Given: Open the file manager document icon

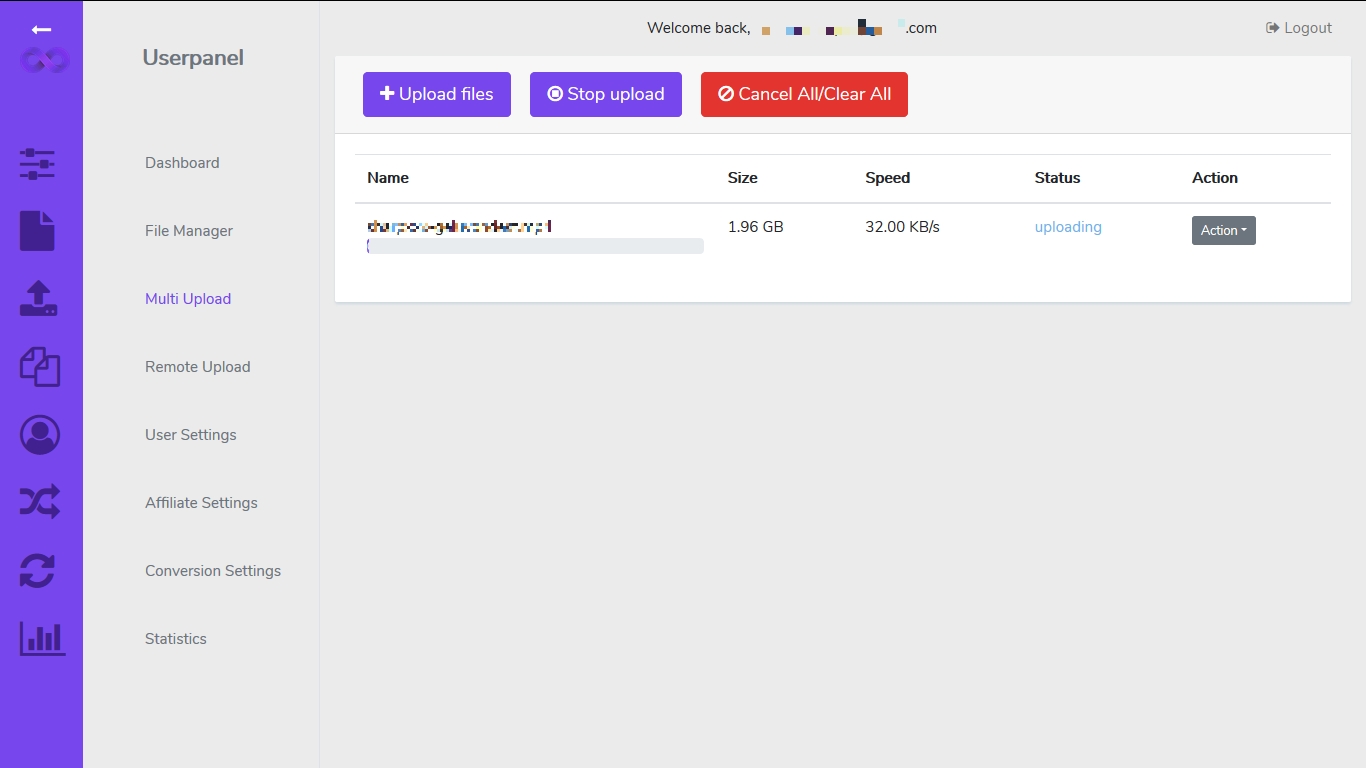Looking at the screenshot, I should 38,231.
